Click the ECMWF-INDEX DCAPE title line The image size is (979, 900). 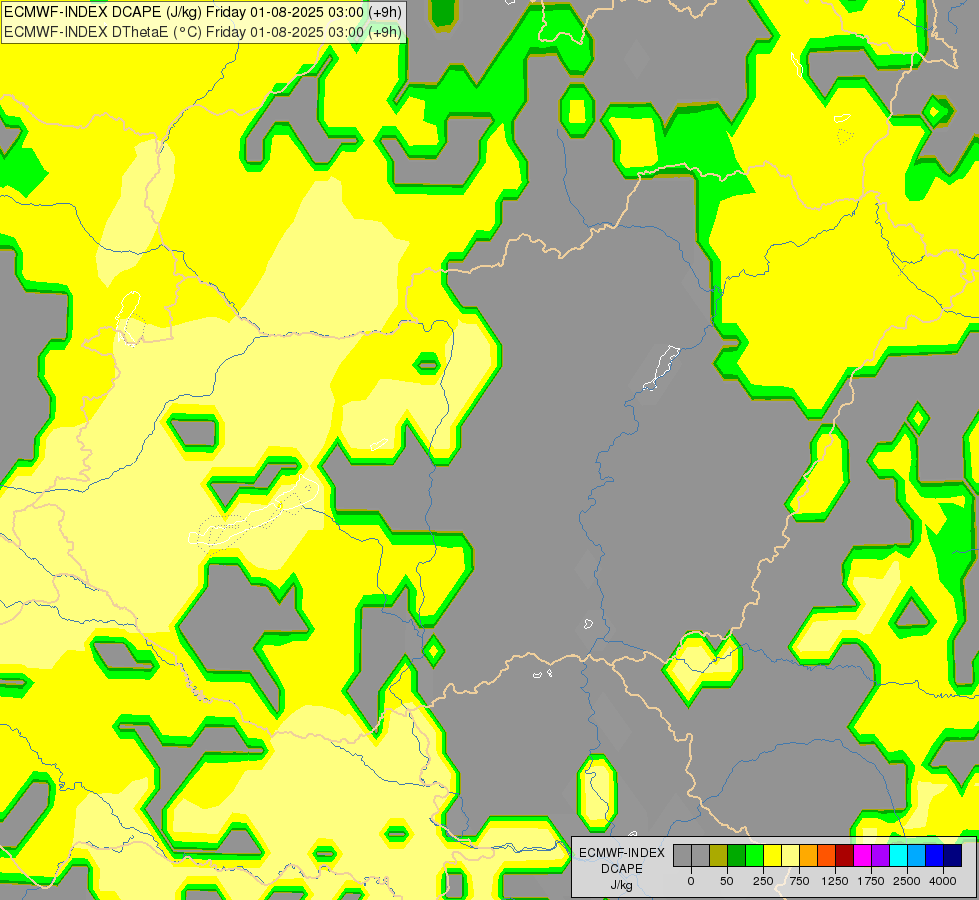203,12
